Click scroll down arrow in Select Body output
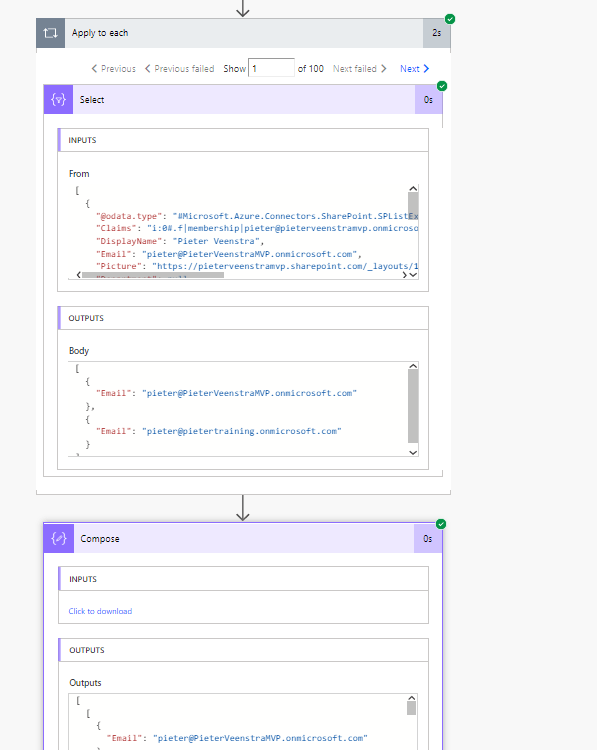Image resolution: width=597 pixels, height=750 pixels. pyautogui.click(x=413, y=452)
